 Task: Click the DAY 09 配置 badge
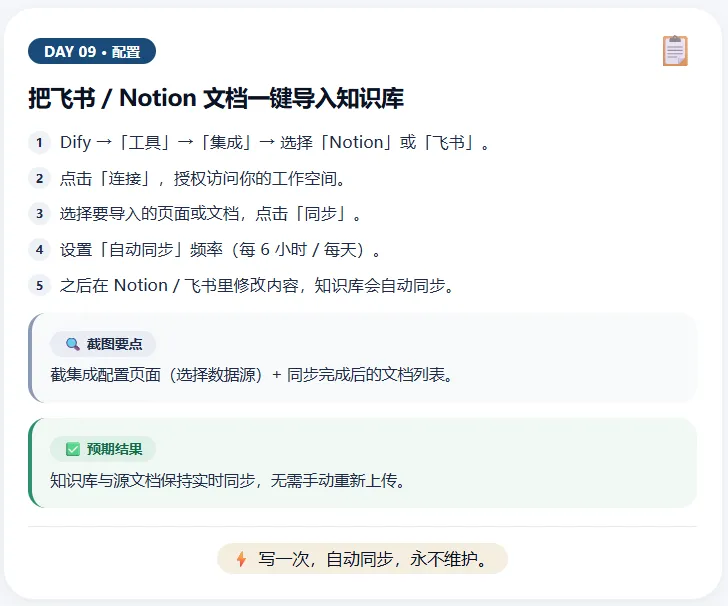(92, 51)
